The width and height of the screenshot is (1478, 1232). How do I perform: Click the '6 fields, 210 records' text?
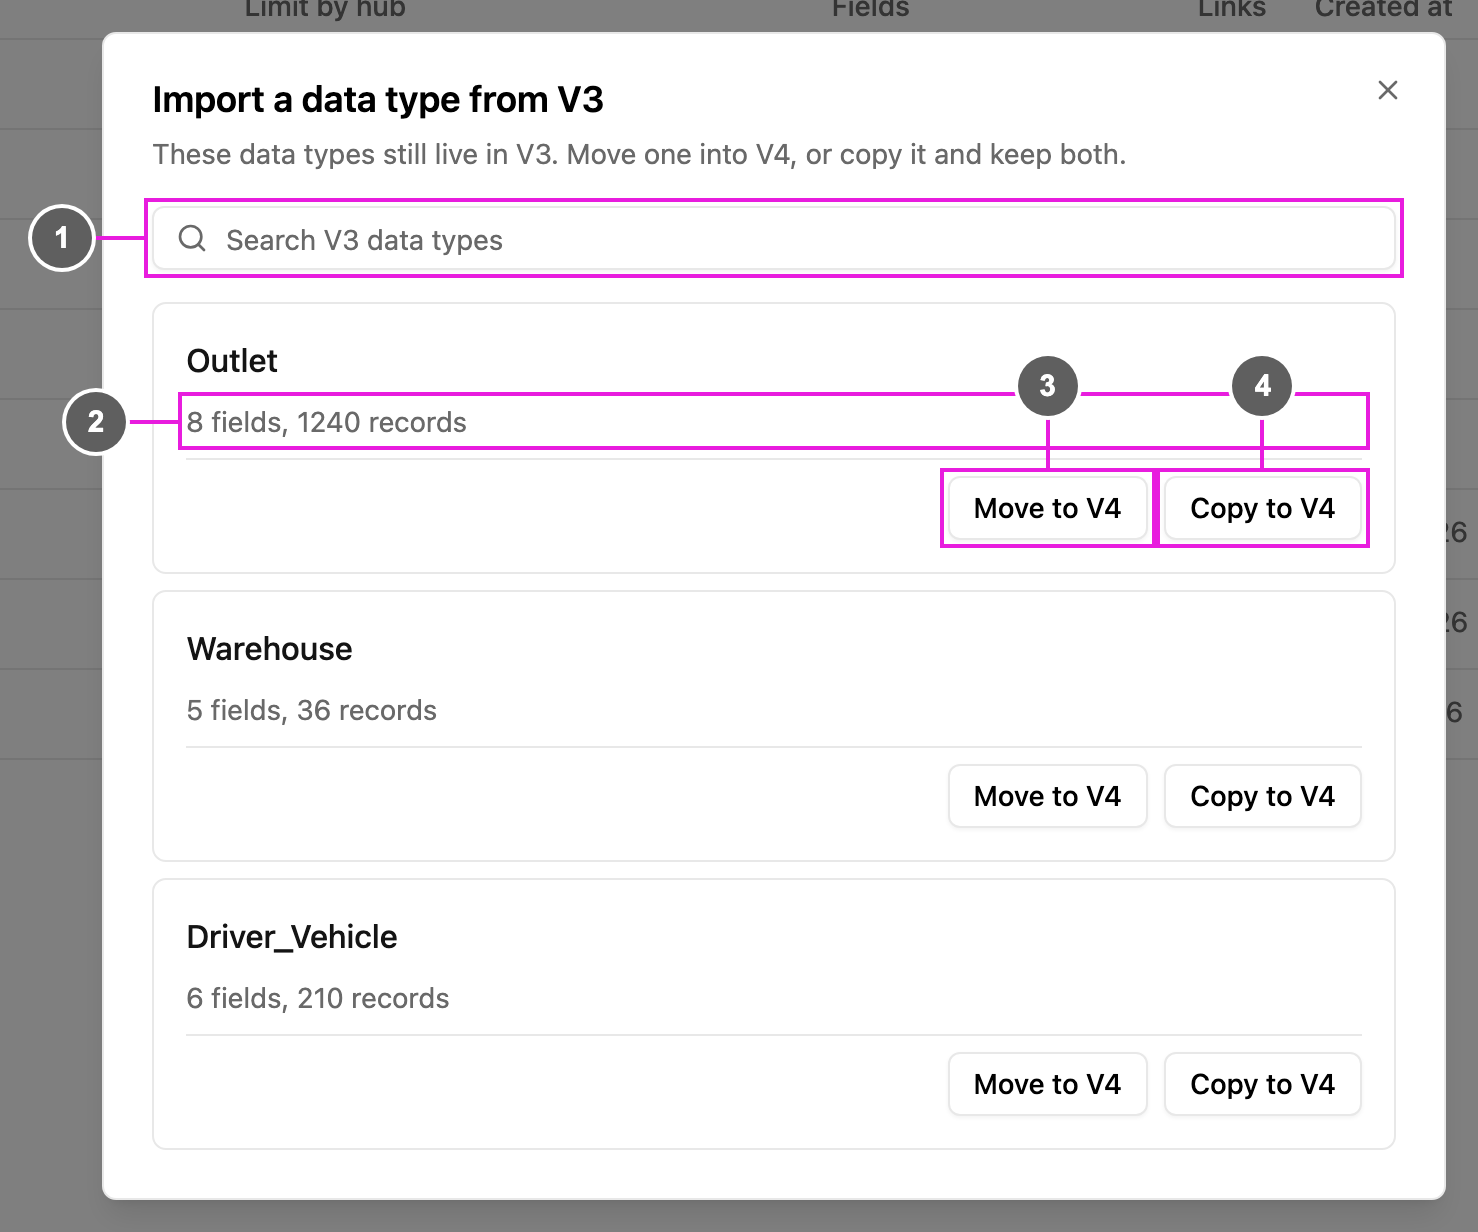coord(317,998)
